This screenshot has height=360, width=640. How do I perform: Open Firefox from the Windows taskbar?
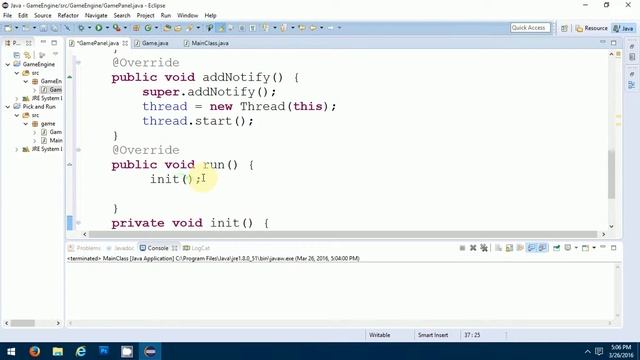(35, 351)
